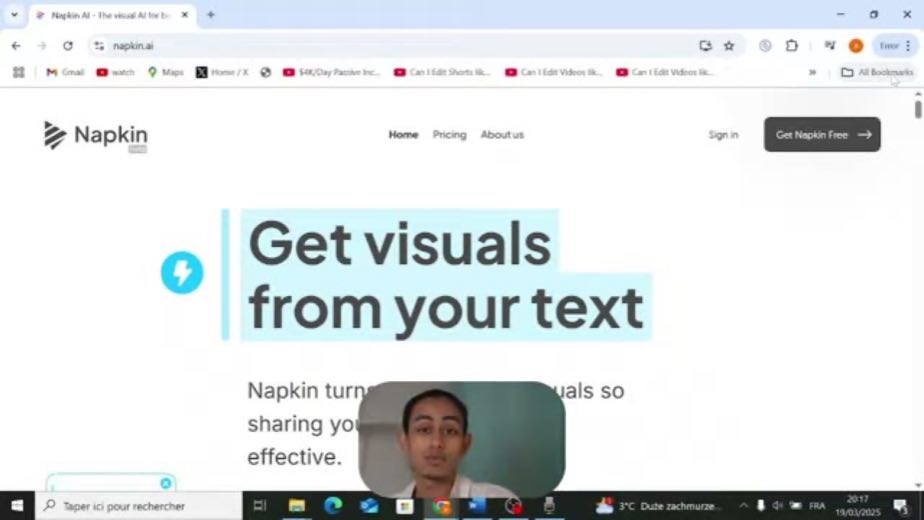The height and width of the screenshot is (520, 924).
Task: Show hidden system tray icons
Action: [x=743, y=505]
